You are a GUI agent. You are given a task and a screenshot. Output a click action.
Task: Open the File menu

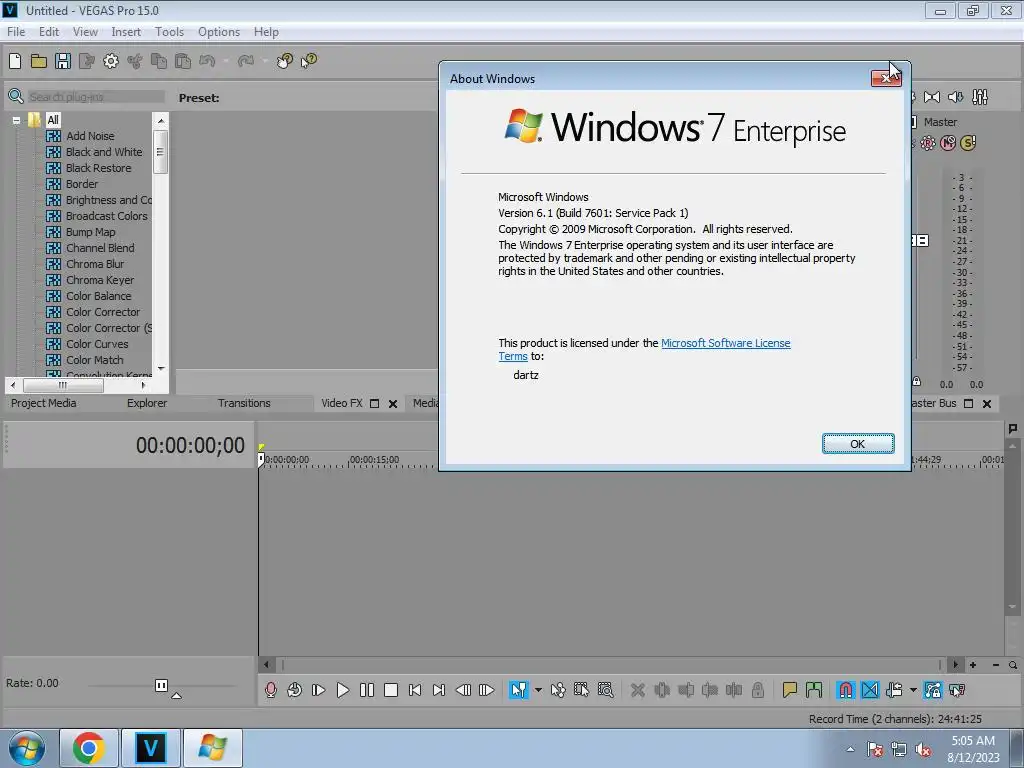(16, 31)
